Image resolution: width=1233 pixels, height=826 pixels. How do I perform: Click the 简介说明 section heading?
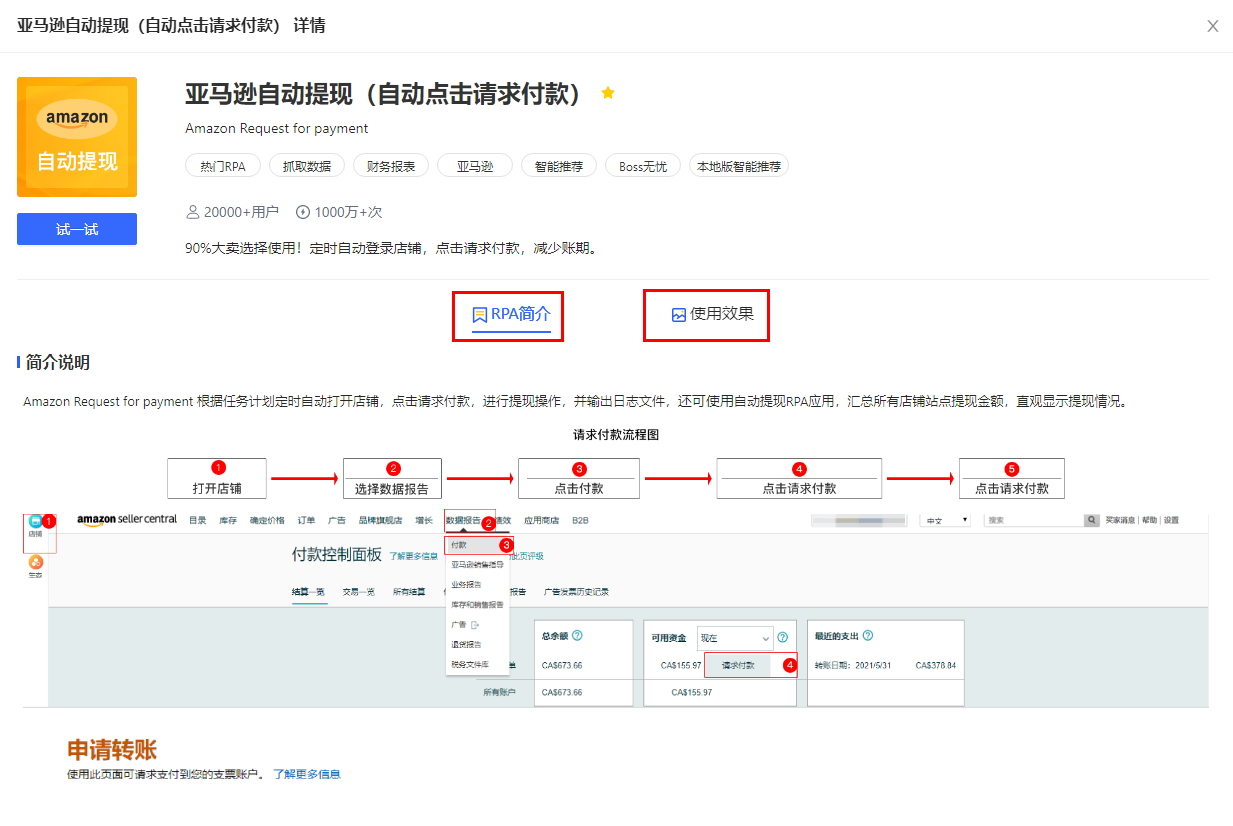58,362
